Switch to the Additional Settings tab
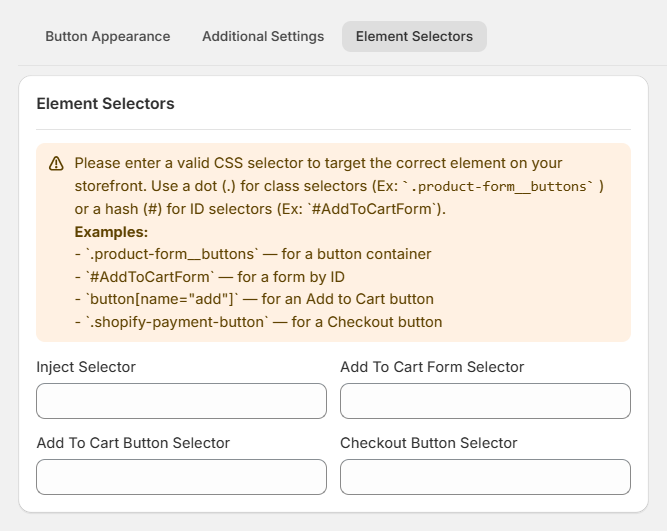This screenshot has height=531, width=667. pyautogui.click(x=263, y=36)
